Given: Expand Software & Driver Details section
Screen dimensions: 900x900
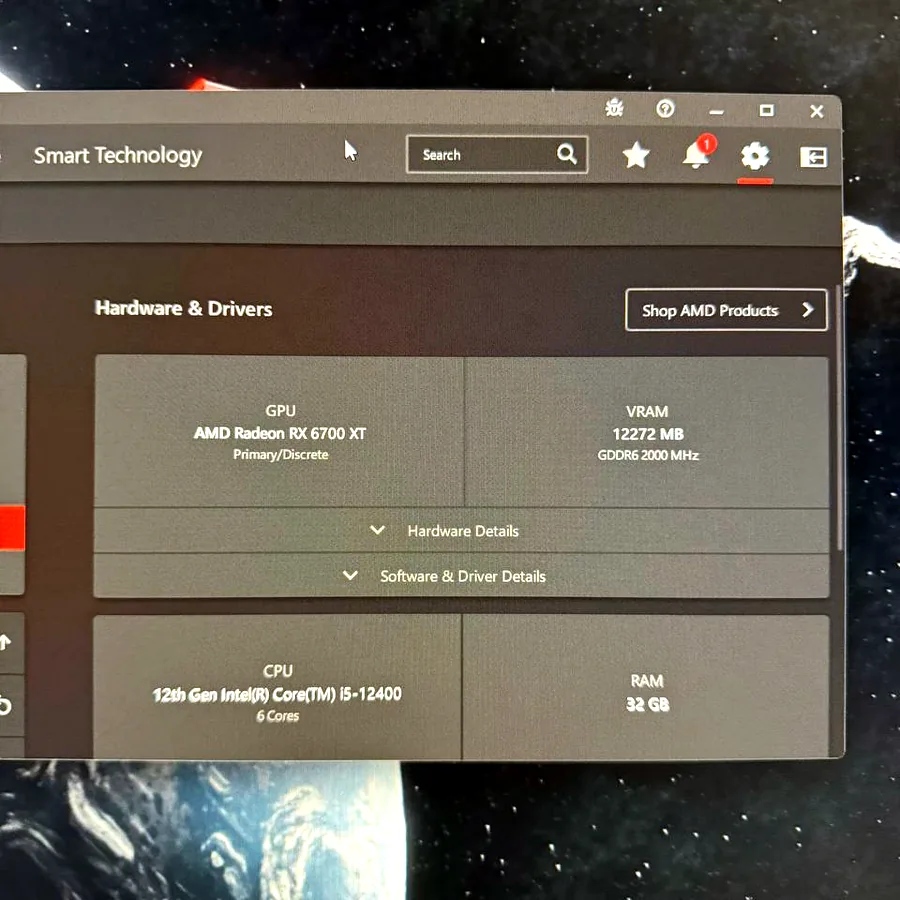Looking at the screenshot, I should pyautogui.click(x=461, y=576).
